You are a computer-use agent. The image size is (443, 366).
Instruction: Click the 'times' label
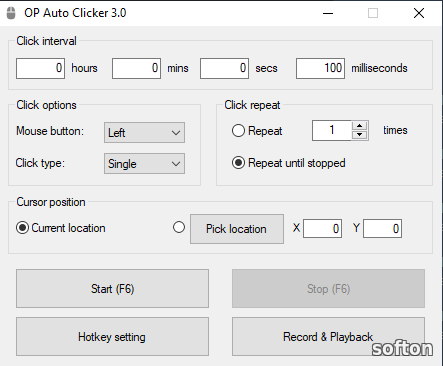click(x=395, y=130)
